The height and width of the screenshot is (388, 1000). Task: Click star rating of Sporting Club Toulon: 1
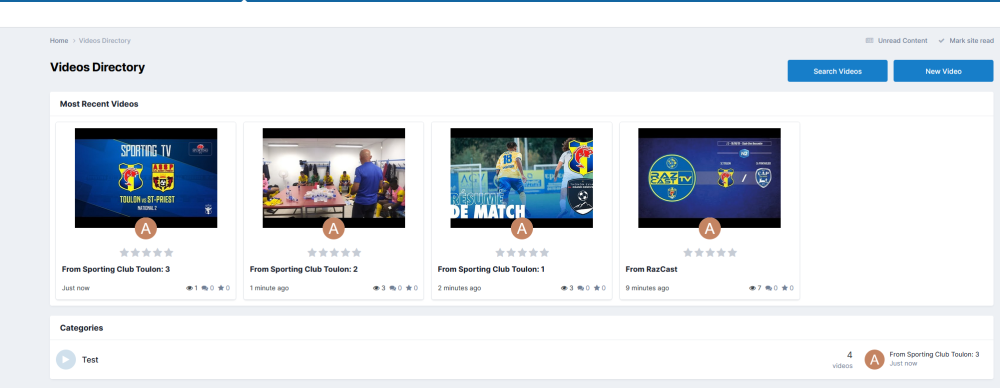tap(522, 253)
